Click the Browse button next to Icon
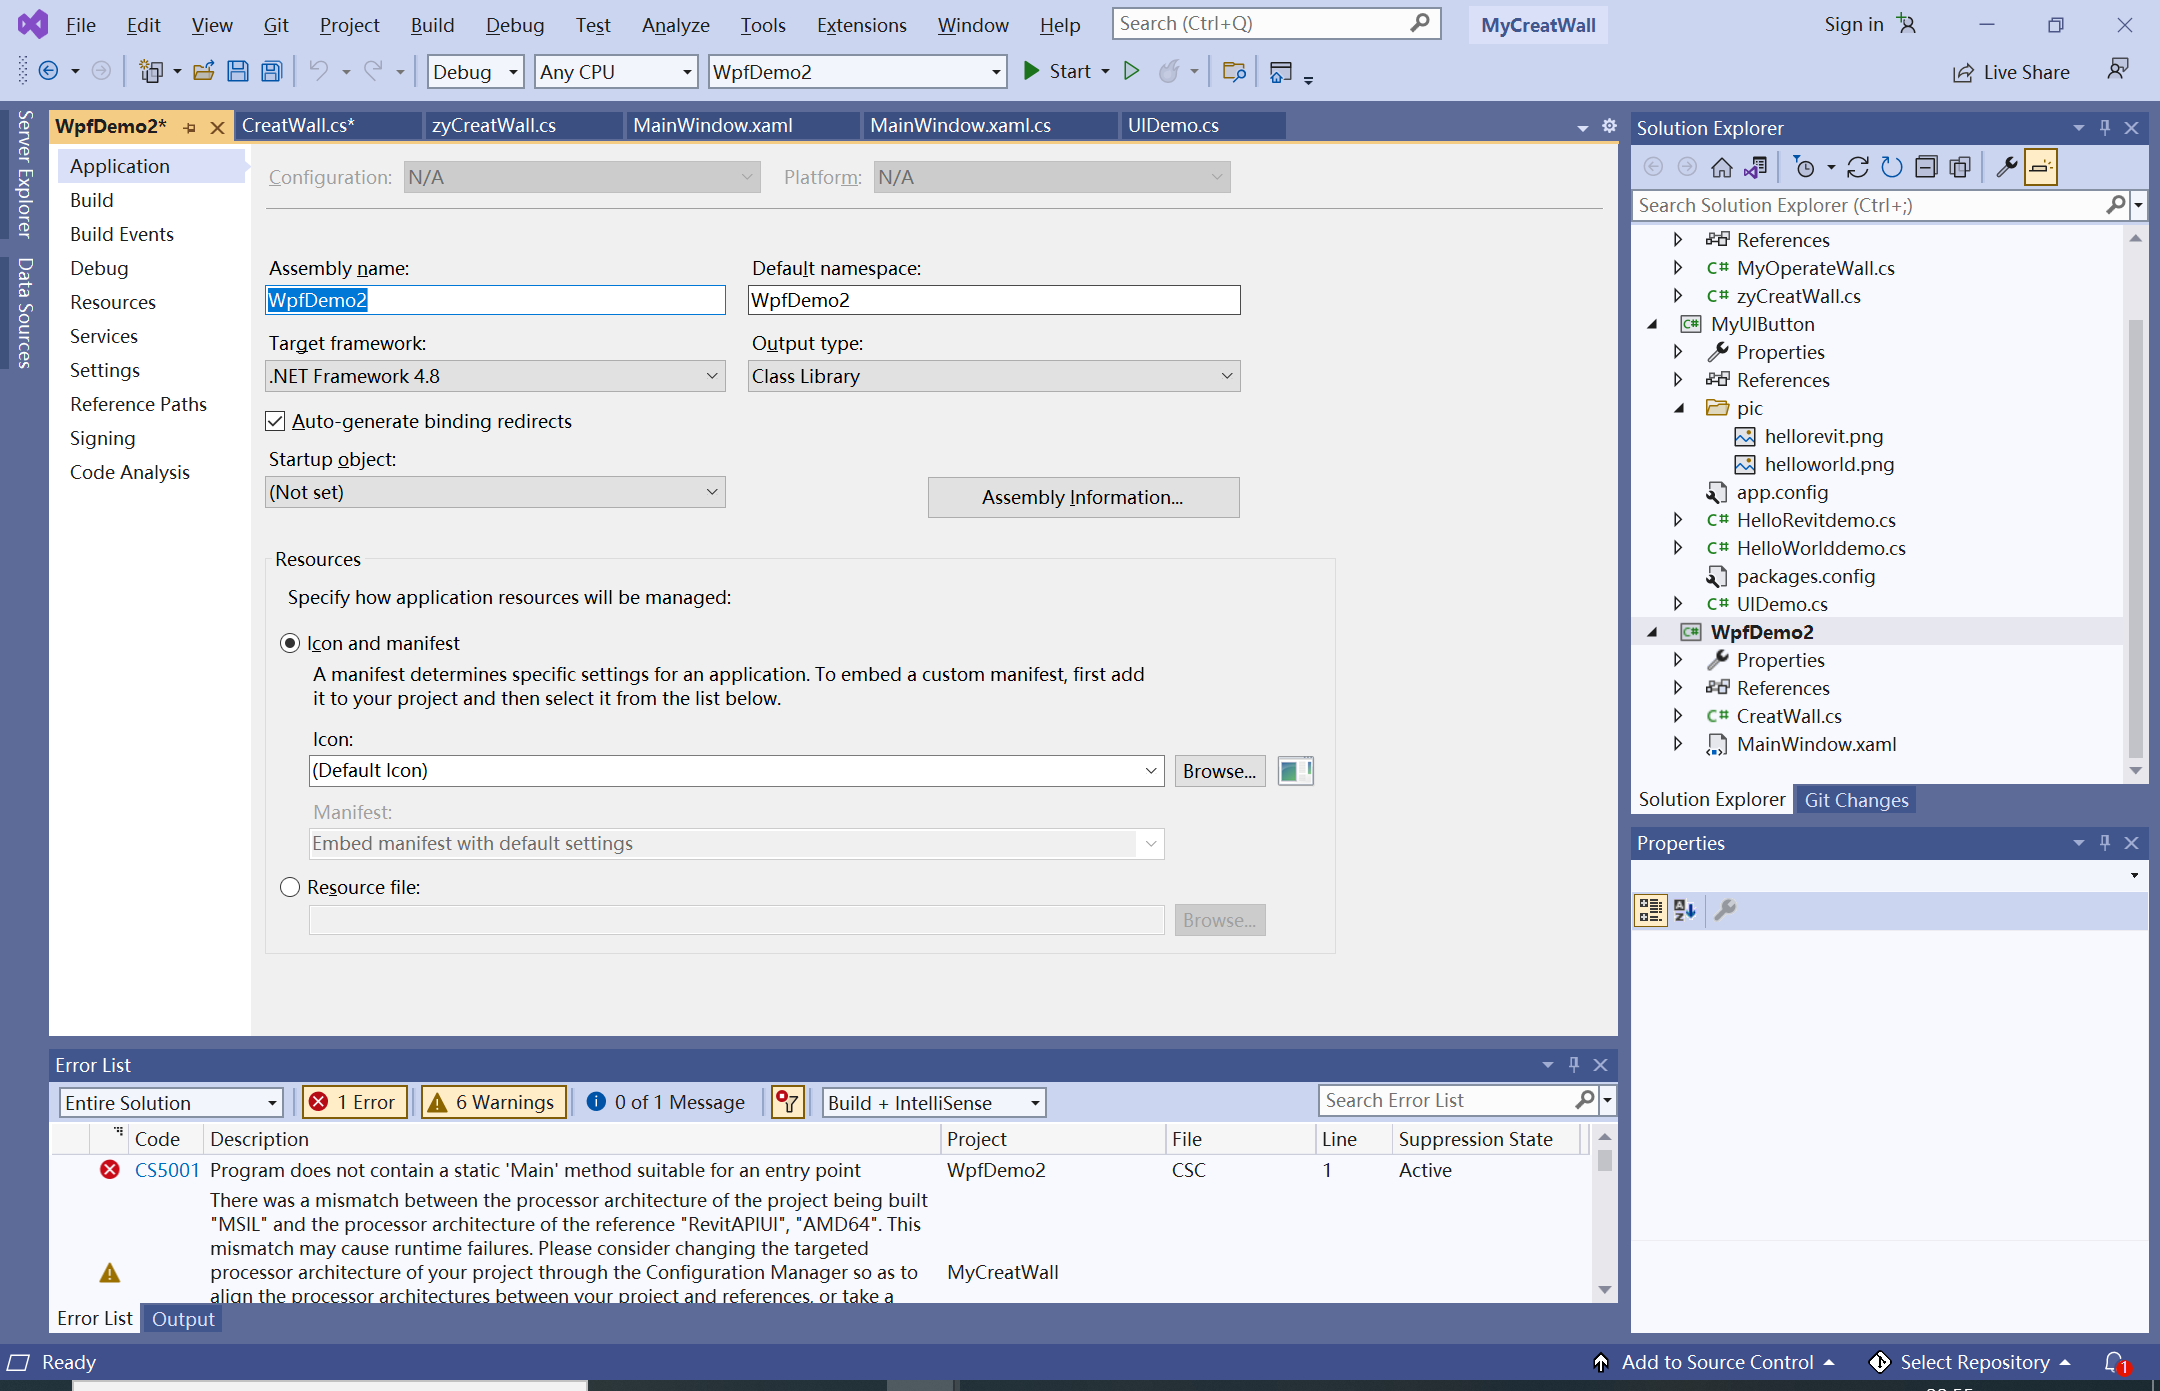The width and height of the screenshot is (2160, 1391). (x=1219, y=771)
